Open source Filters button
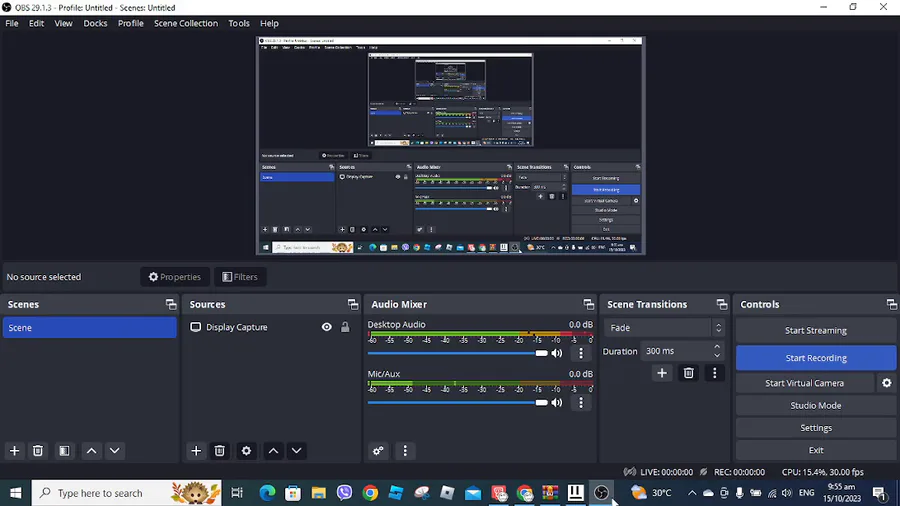This screenshot has width=900, height=506. point(240,277)
